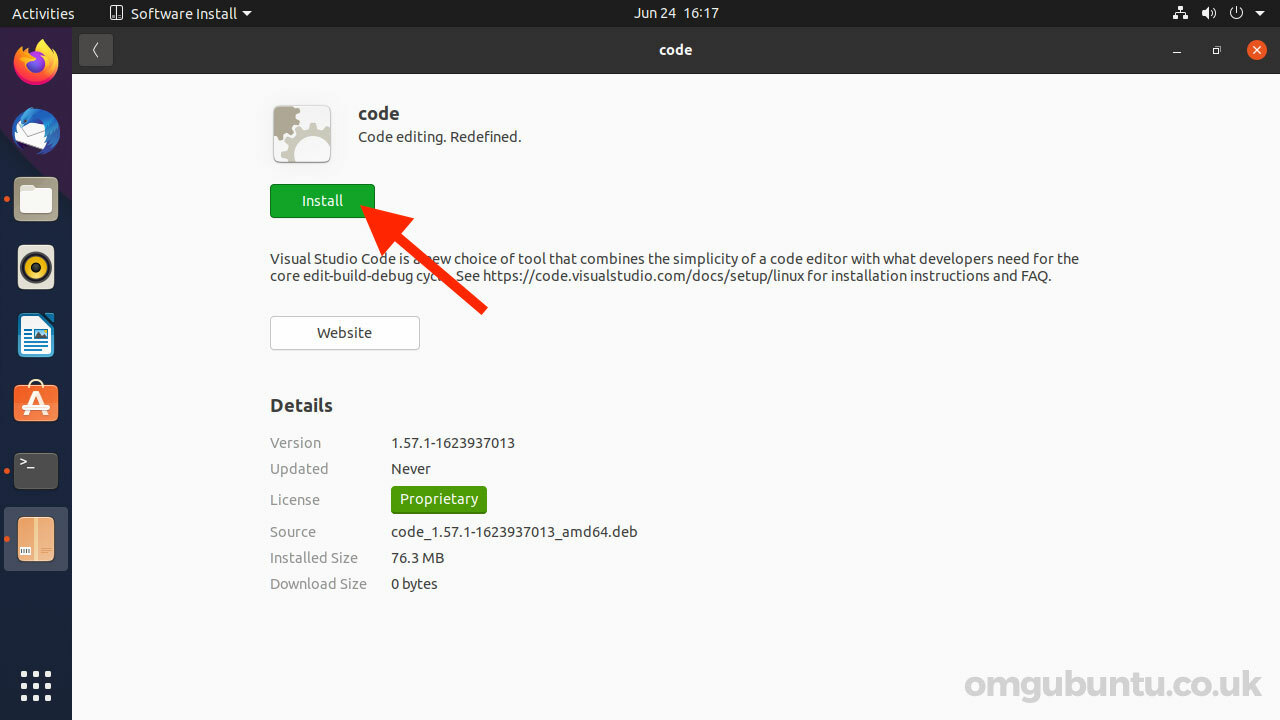This screenshot has height=720, width=1280.
Task: Click Installed Size value 76.3 MB
Action: coord(417,558)
